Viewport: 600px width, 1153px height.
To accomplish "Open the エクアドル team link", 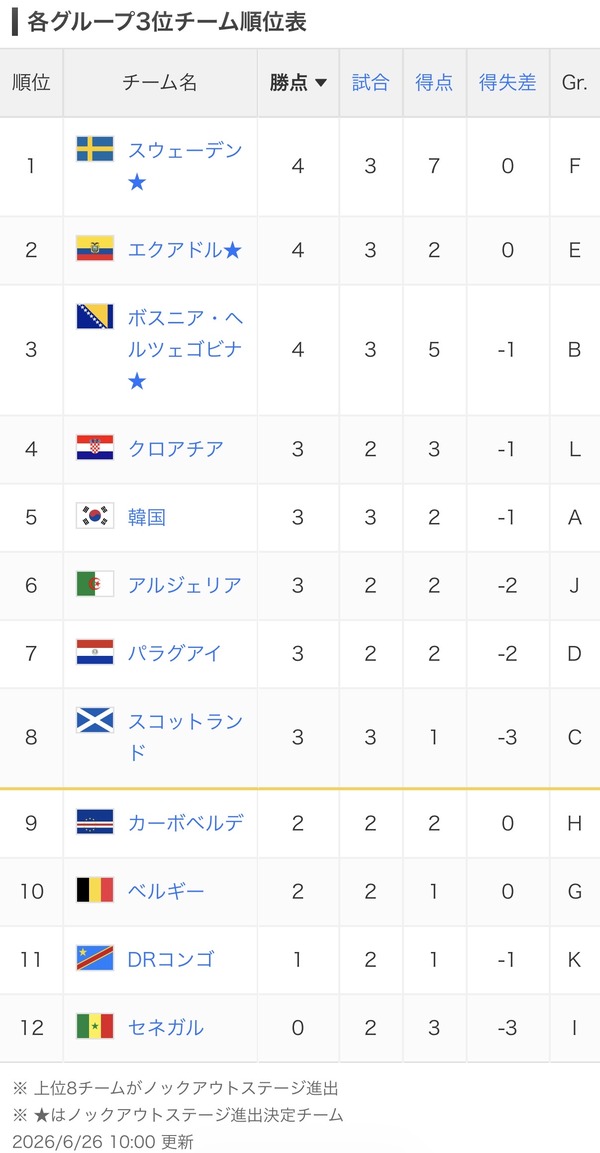I will pos(175,250).
